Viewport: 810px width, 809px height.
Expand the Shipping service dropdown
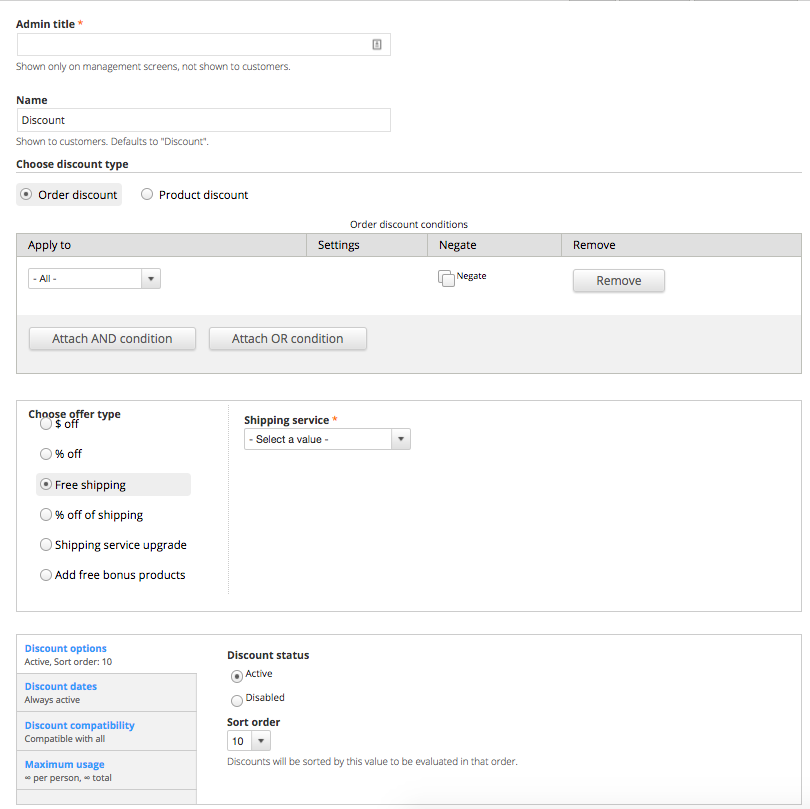[x=327, y=439]
